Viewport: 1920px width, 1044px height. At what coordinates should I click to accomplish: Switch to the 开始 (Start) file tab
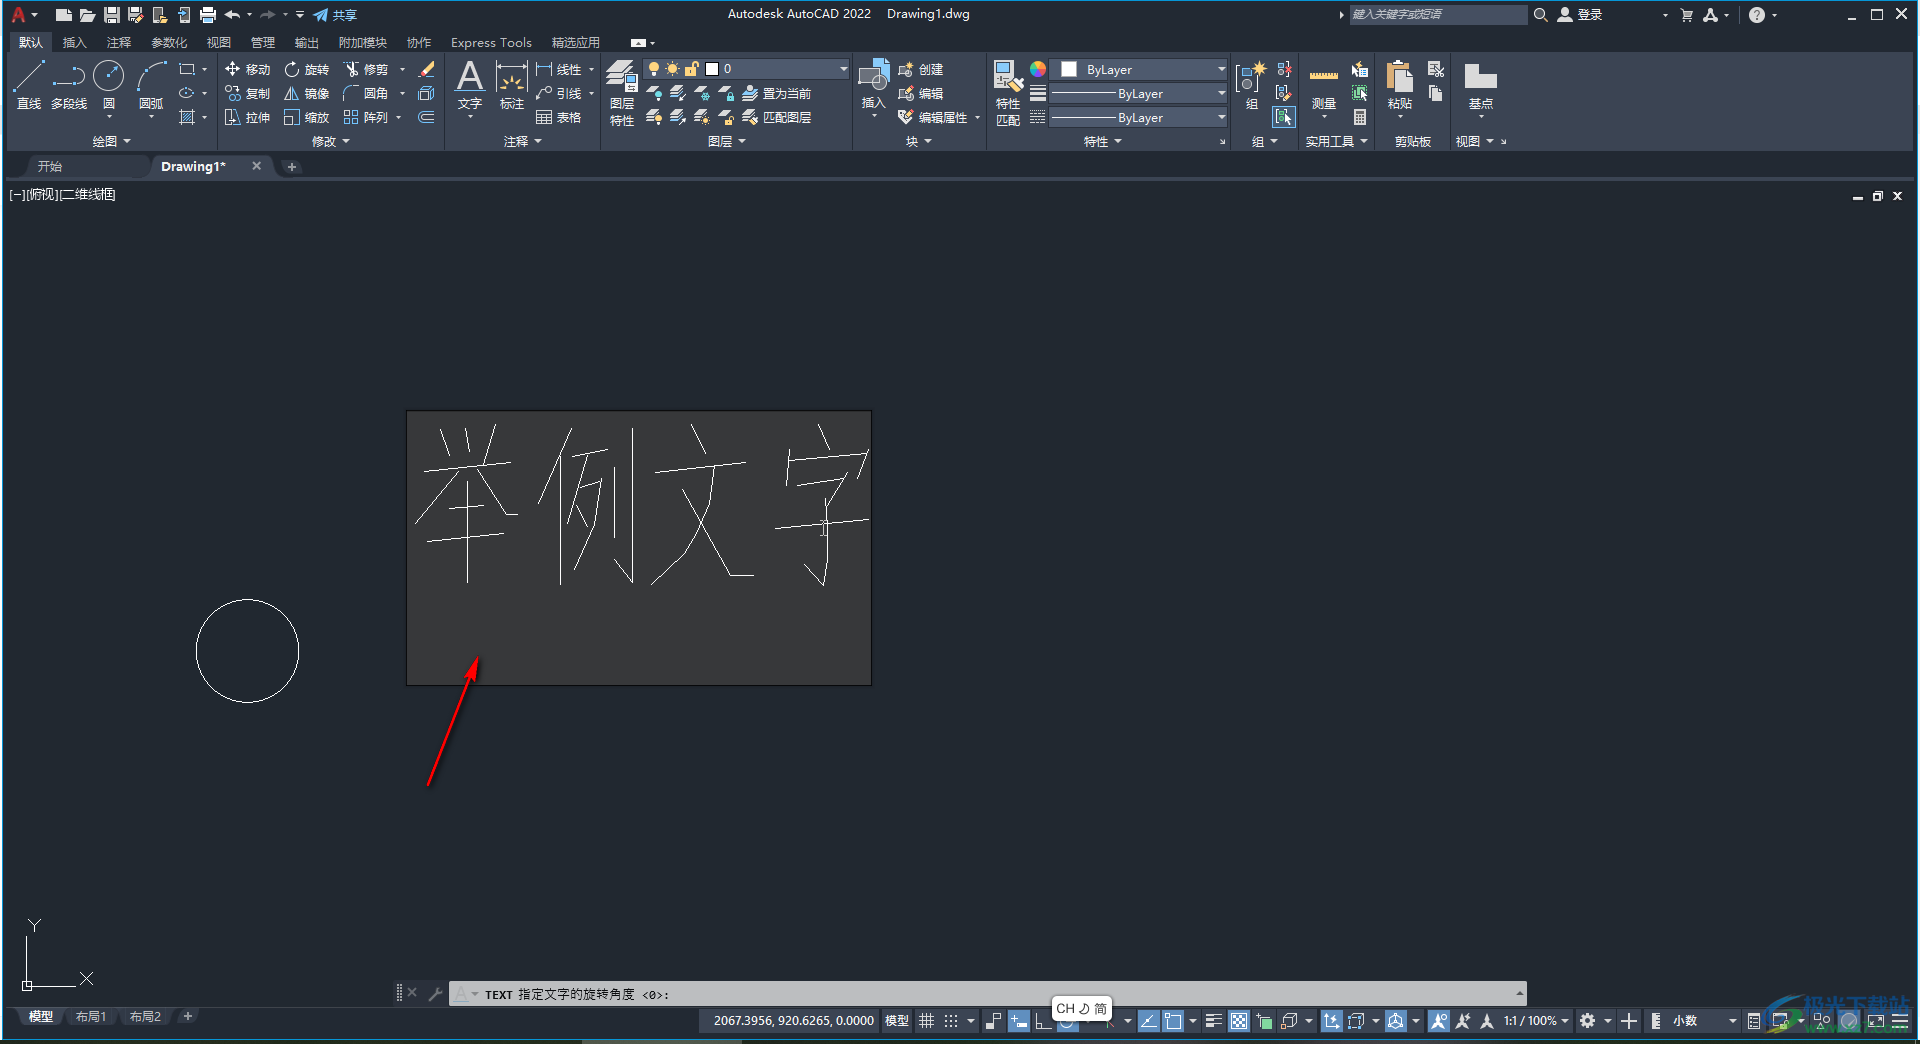click(x=50, y=166)
